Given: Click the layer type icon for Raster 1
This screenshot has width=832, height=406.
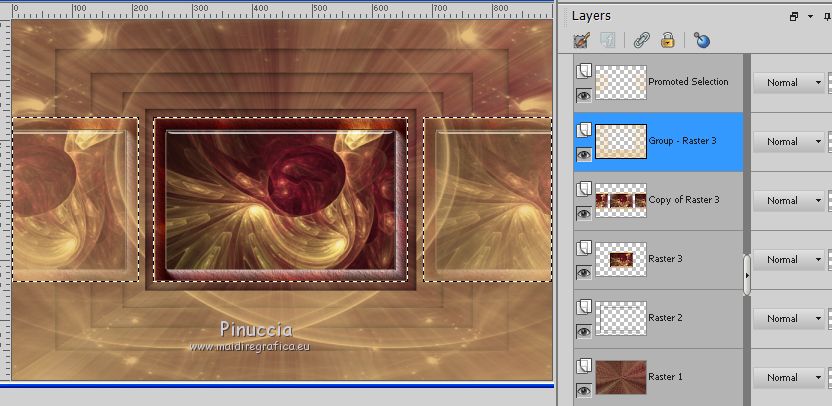Looking at the screenshot, I should coord(584,366).
